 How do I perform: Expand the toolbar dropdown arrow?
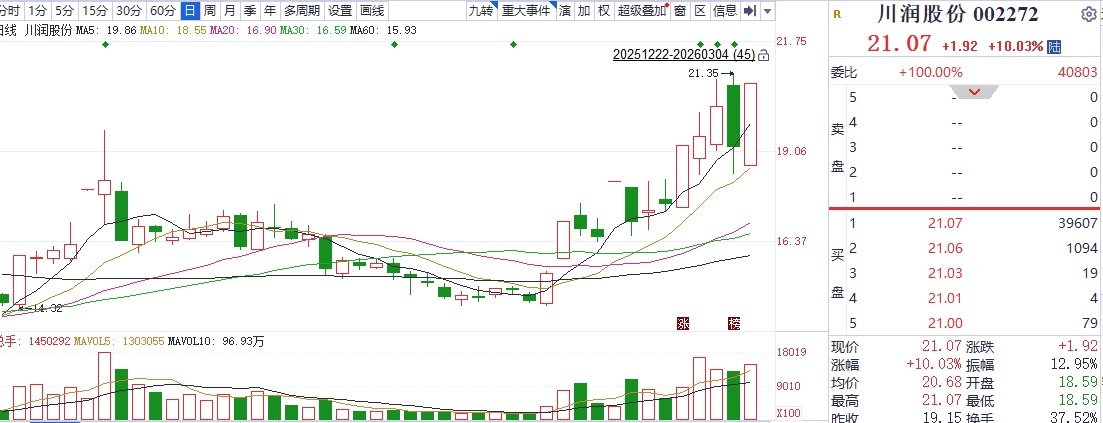tap(767, 11)
